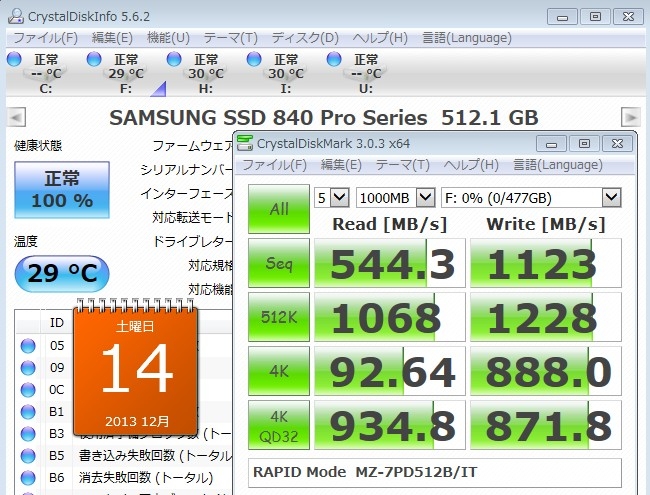Select the 消去失敗回数 (トータル) attribute row
The height and width of the screenshot is (495, 650).
[x=124, y=477]
